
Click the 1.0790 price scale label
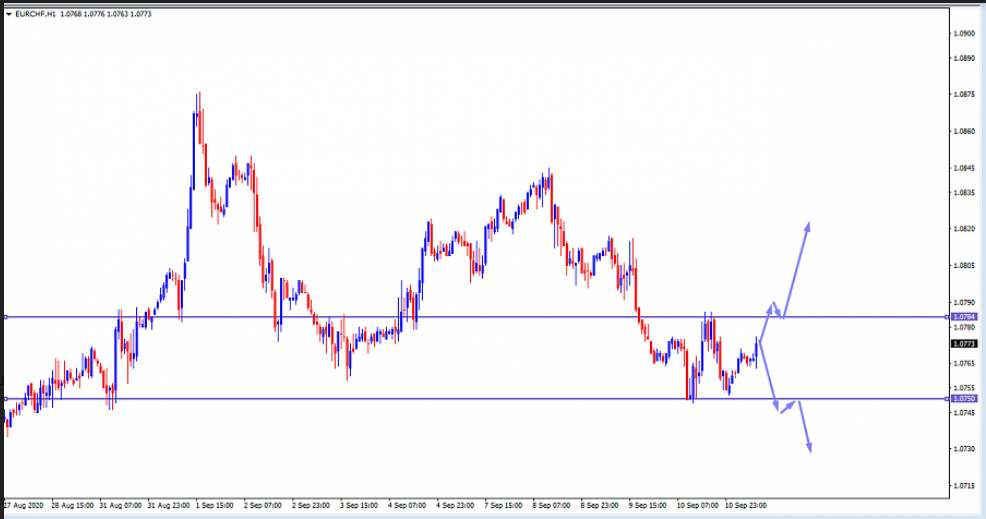(965, 303)
